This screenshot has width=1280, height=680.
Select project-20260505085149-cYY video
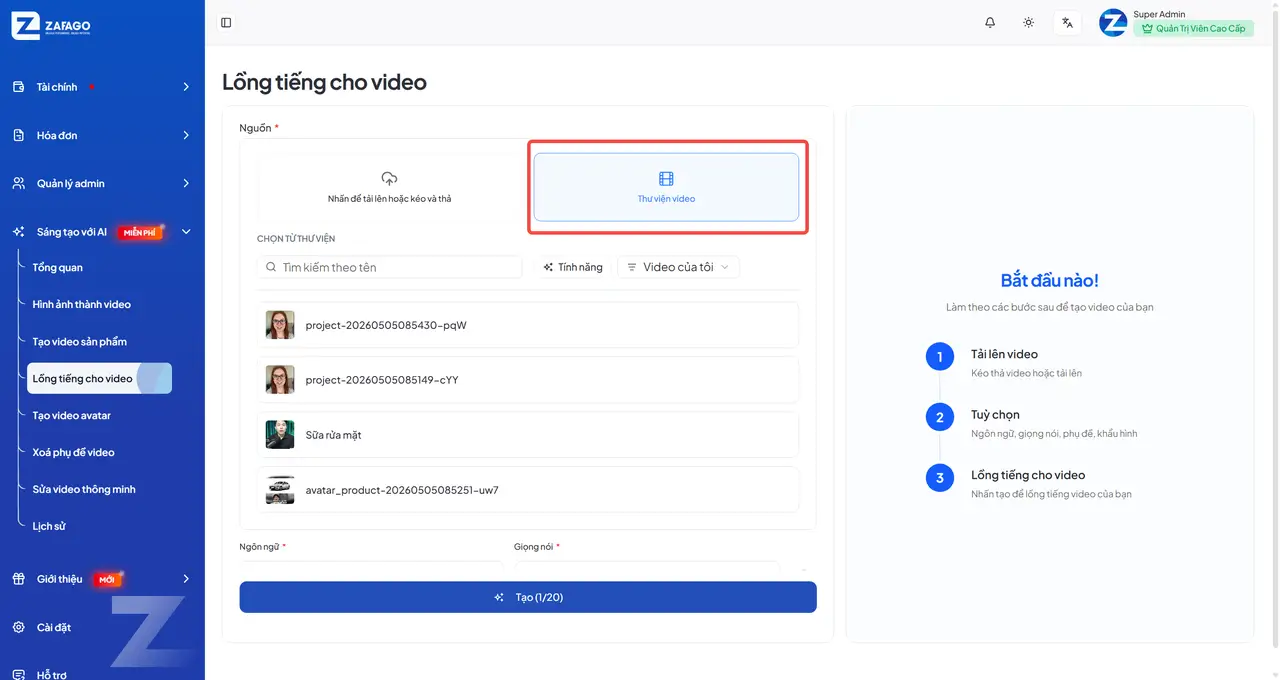[528, 380]
